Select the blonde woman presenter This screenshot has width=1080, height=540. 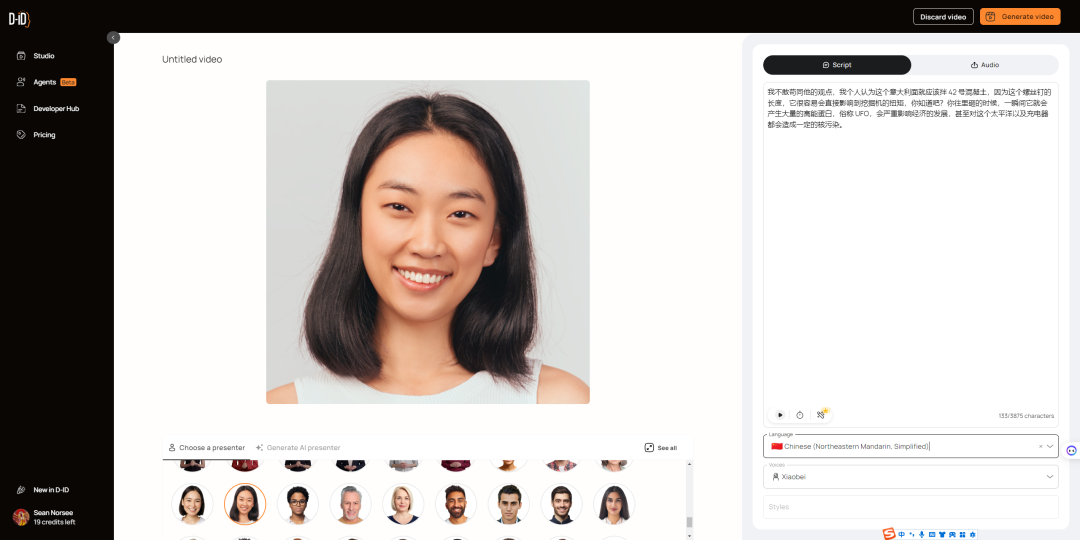pyautogui.click(x=403, y=504)
